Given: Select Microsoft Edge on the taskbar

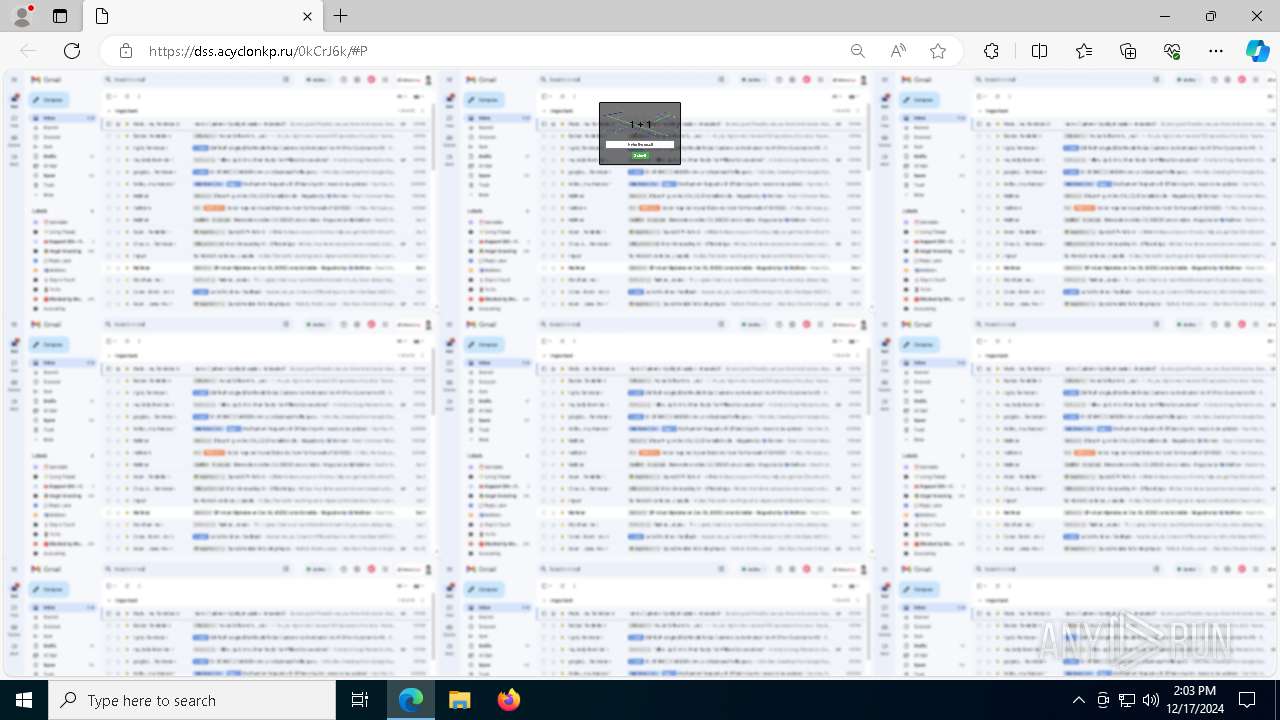Looking at the screenshot, I should [411, 700].
